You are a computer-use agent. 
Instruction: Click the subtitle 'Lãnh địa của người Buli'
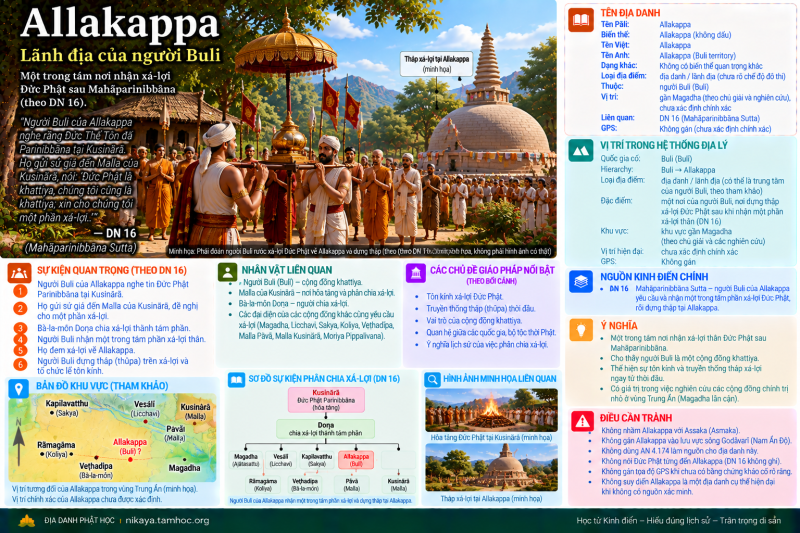tap(120, 55)
